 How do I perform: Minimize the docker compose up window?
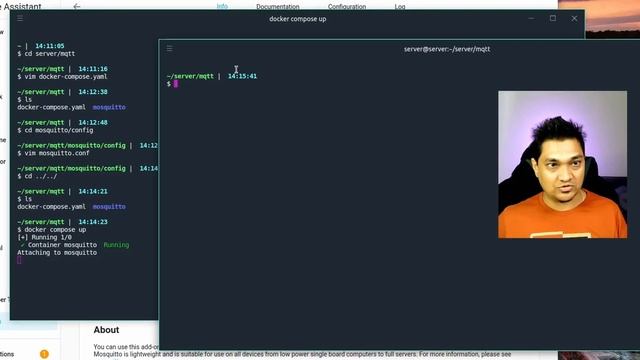531,18
